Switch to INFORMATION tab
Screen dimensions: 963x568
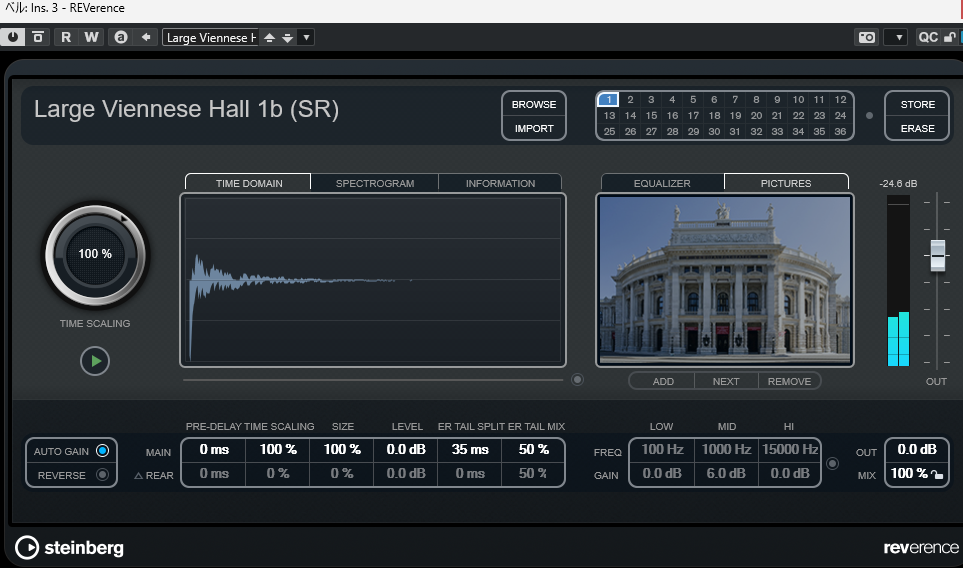point(500,183)
